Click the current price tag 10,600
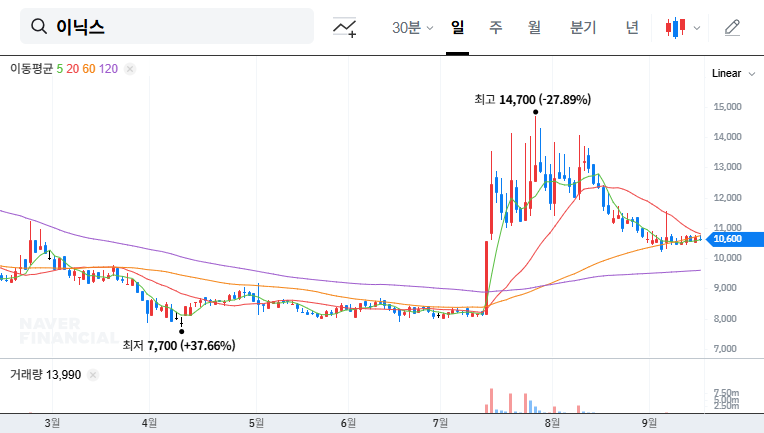 (734, 239)
